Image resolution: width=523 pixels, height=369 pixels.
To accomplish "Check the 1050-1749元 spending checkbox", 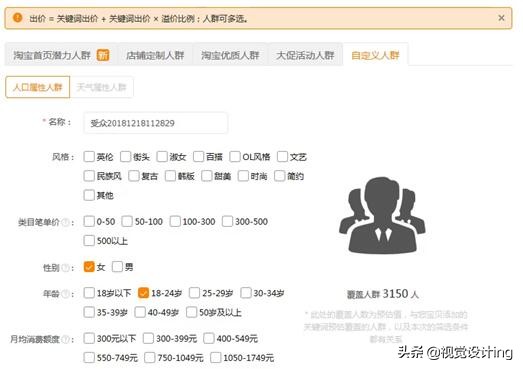I will [x=215, y=358].
